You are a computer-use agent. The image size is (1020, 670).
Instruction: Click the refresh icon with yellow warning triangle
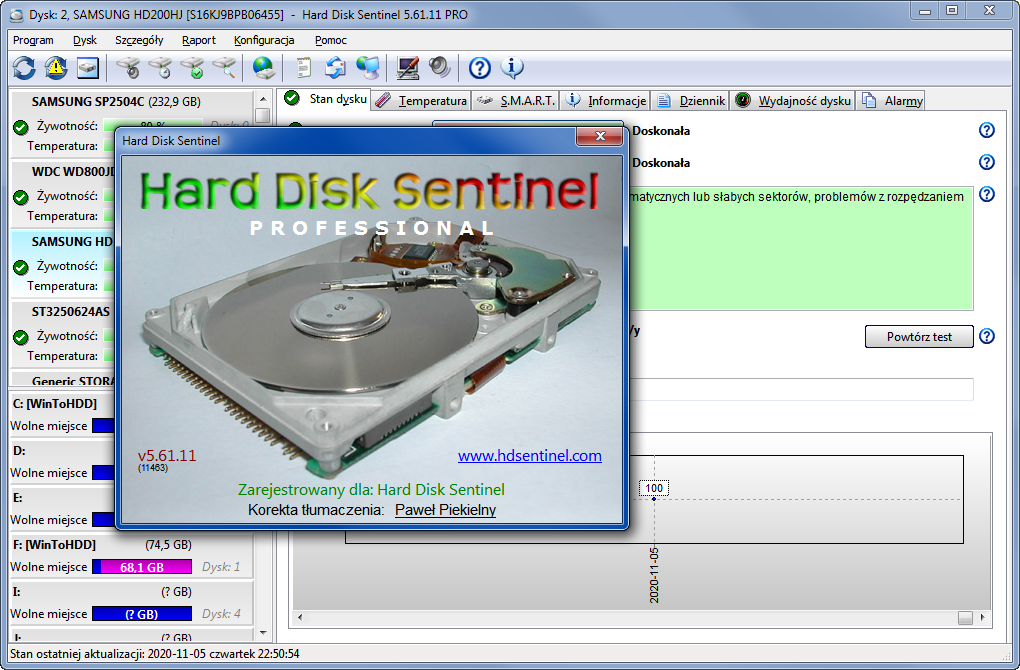point(56,68)
